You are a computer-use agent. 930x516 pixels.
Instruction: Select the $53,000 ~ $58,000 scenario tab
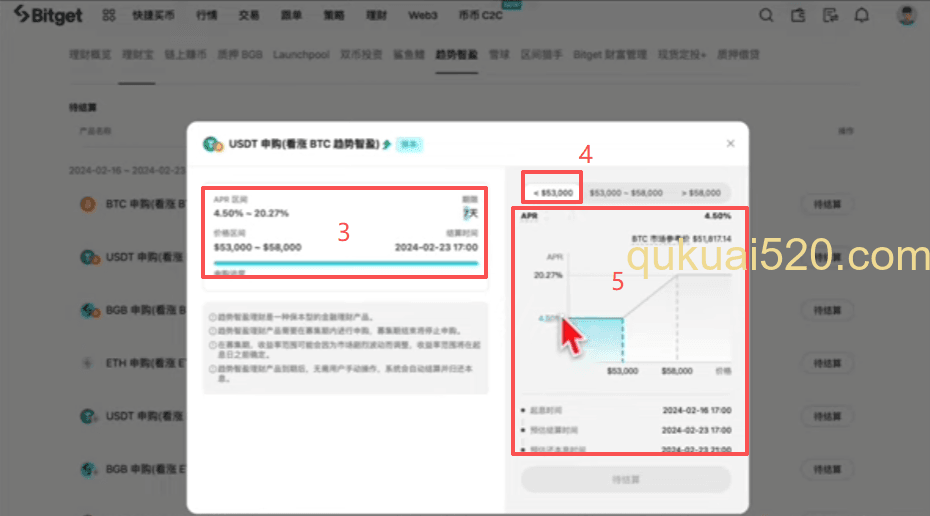pyautogui.click(x=626, y=193)
